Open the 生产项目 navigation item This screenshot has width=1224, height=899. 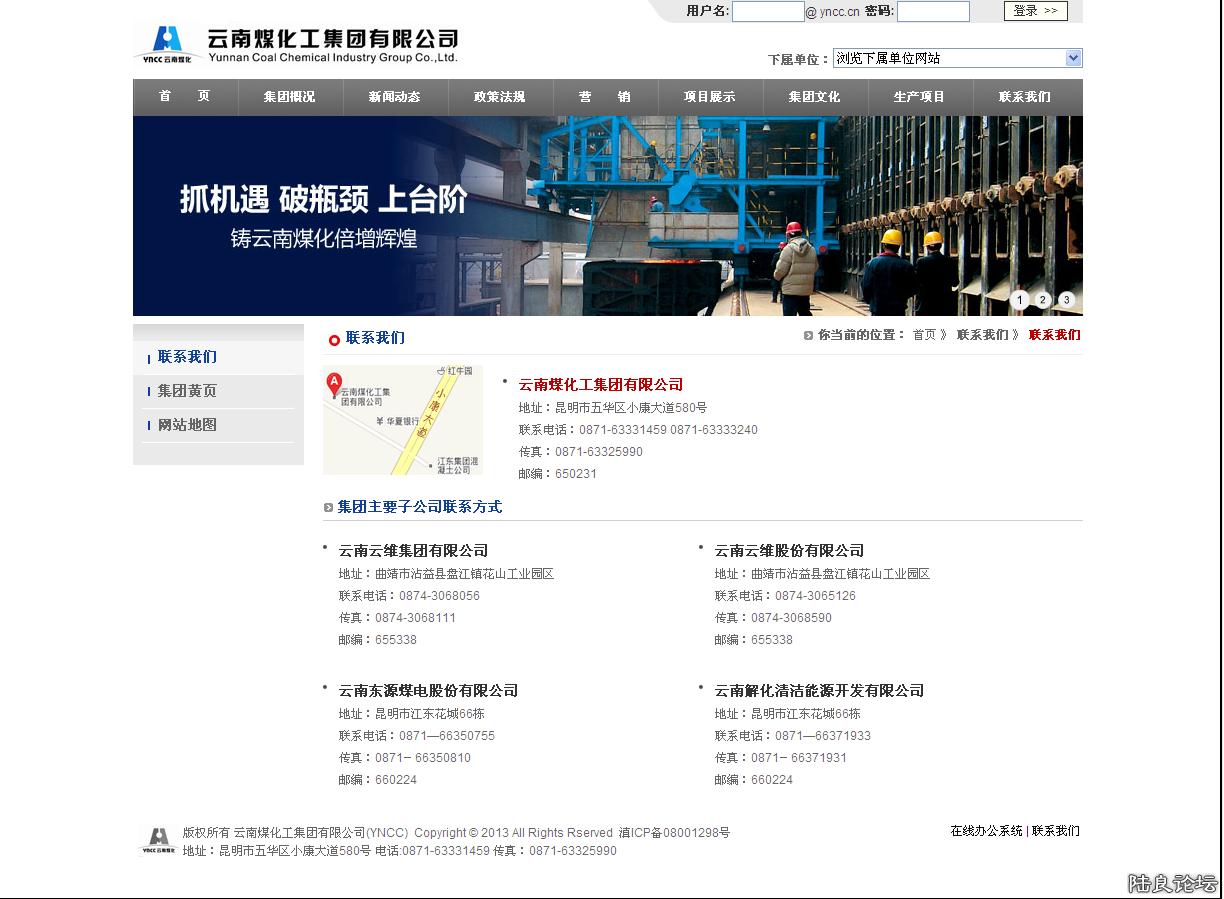(x=919, y=97)
